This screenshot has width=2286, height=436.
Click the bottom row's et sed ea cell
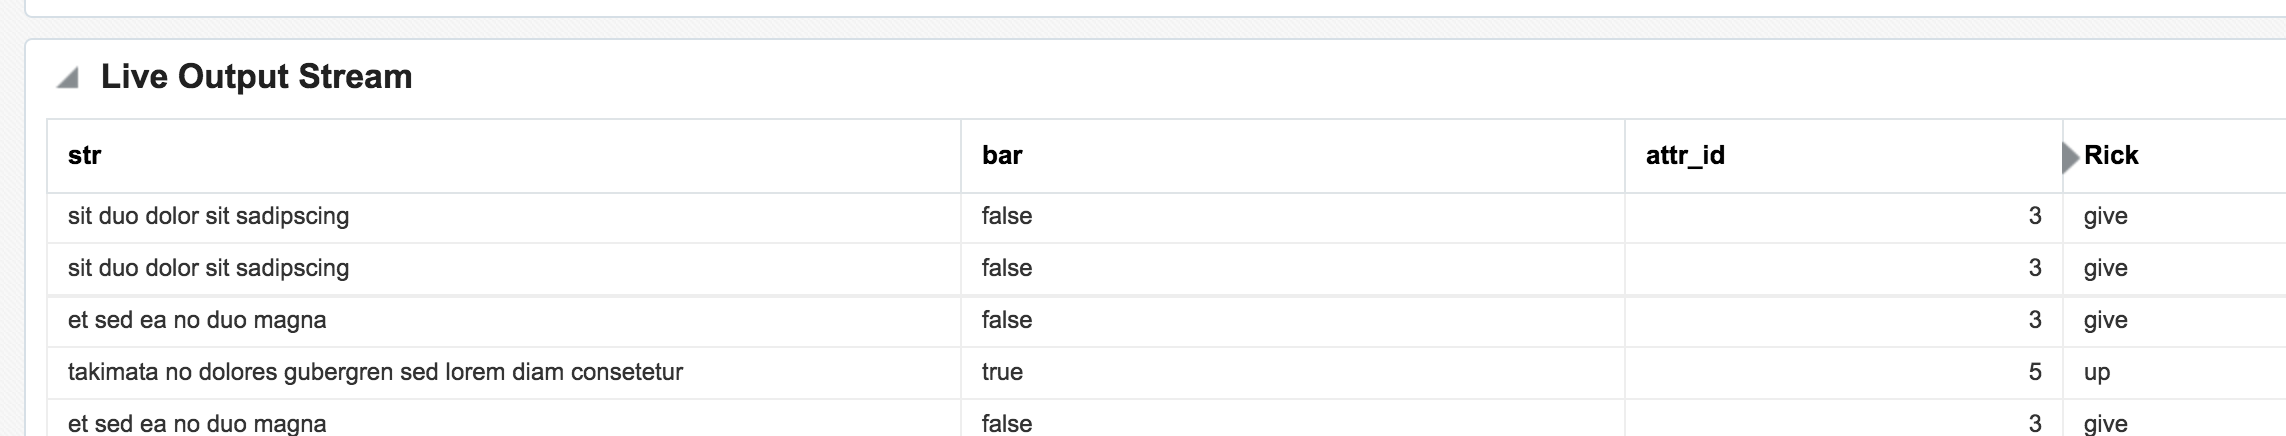click(x=197, y=424)
